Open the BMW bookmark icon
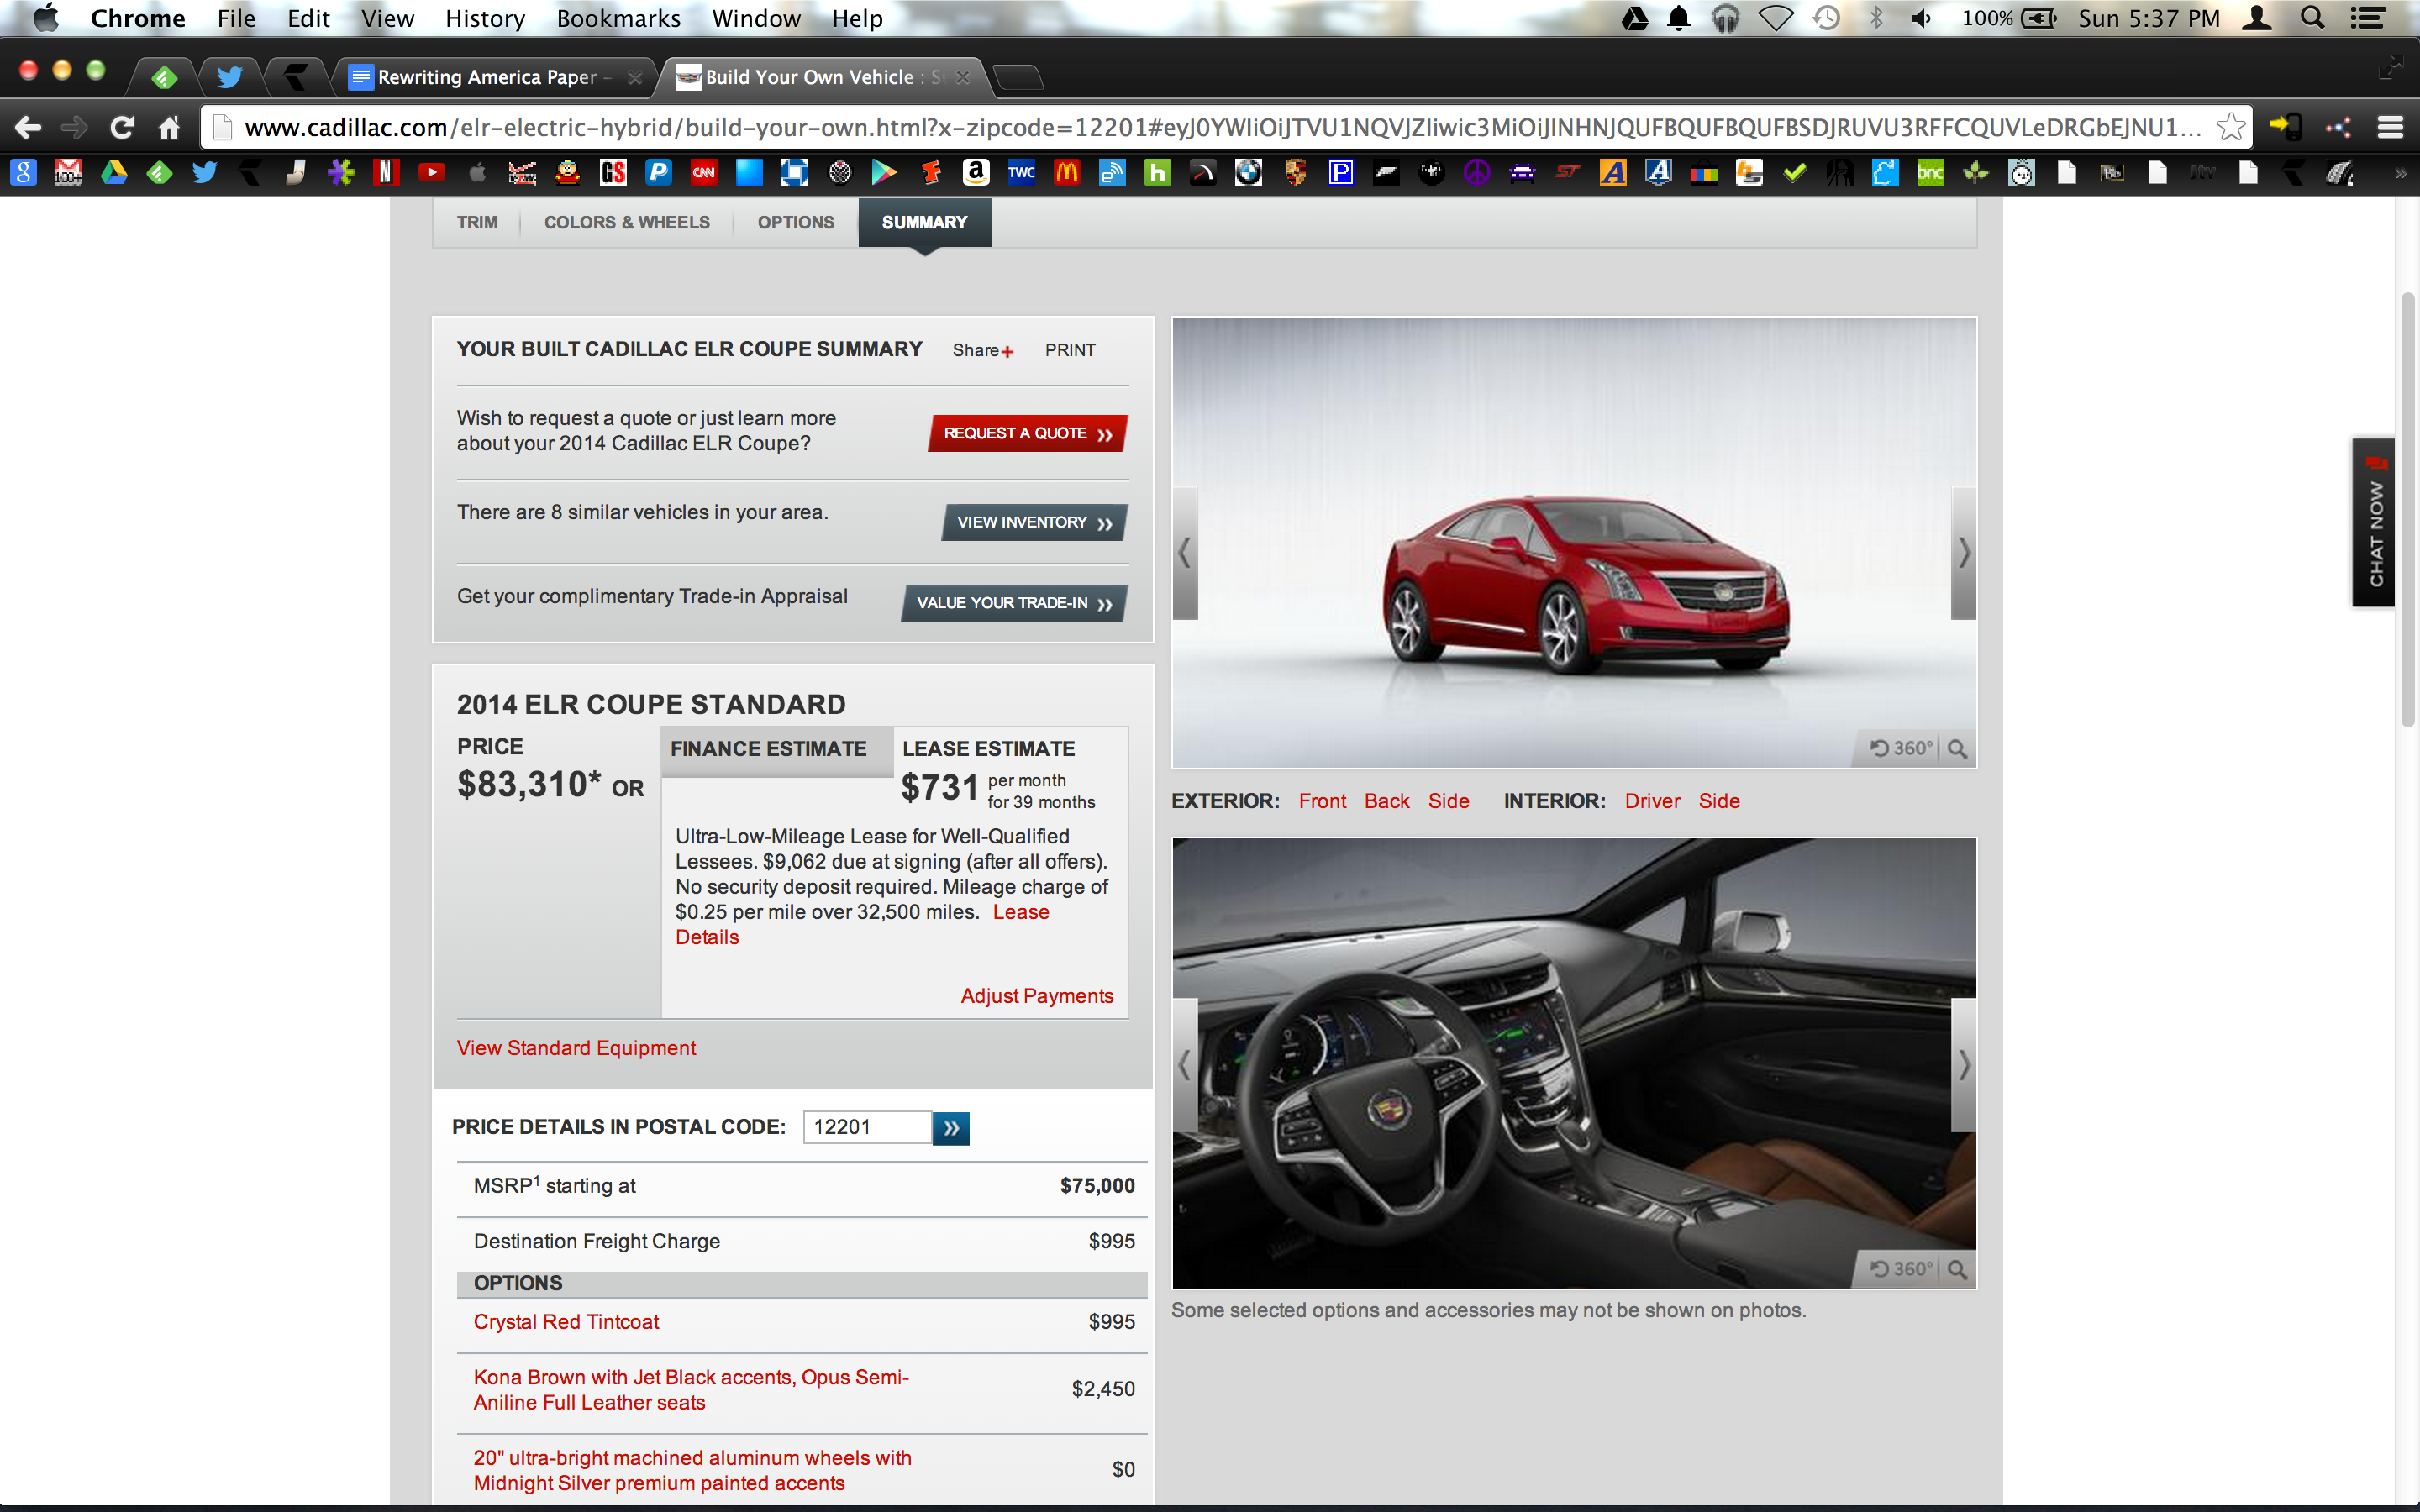The height and width of the screenshot is (1512, 2420). 1248,173
